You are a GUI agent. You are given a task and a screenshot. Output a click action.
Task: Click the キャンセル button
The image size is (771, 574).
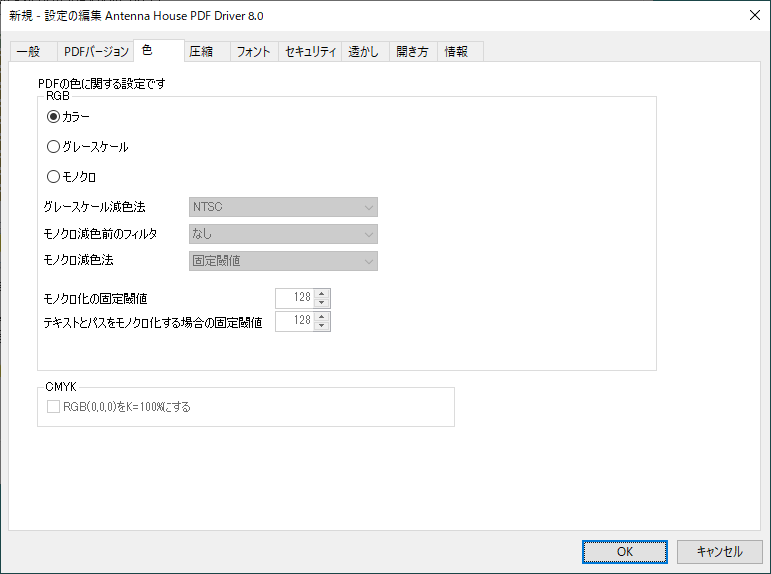(x=719, y=552)
